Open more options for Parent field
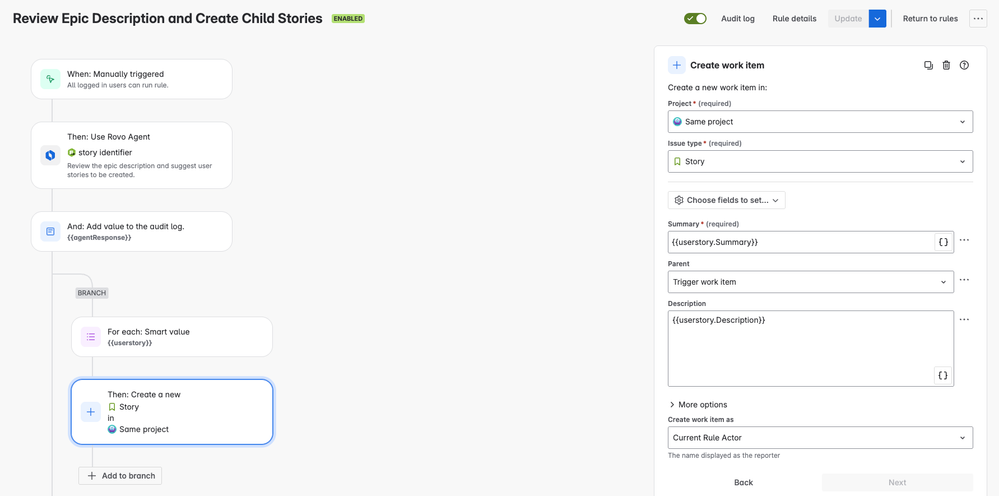Viewport: 999px width, 496px height. (x=964, y=280)
